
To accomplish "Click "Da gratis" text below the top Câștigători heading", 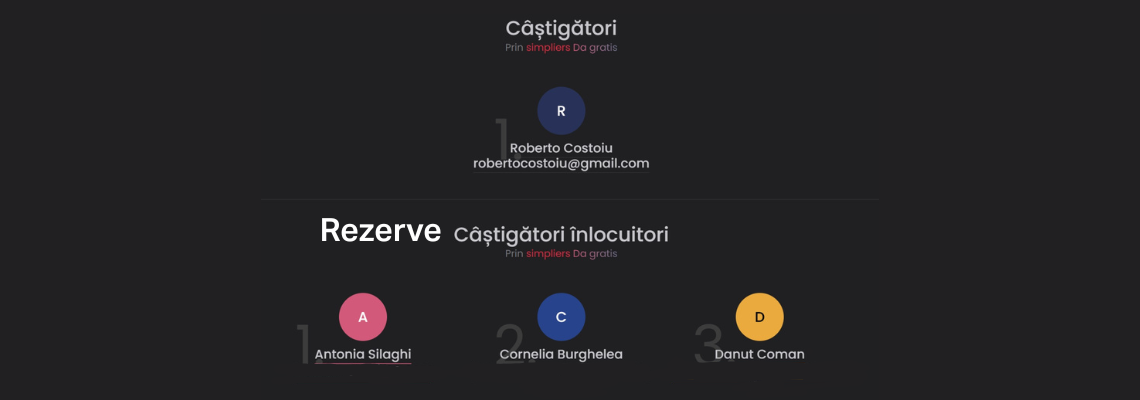I will tap(595, 47).
